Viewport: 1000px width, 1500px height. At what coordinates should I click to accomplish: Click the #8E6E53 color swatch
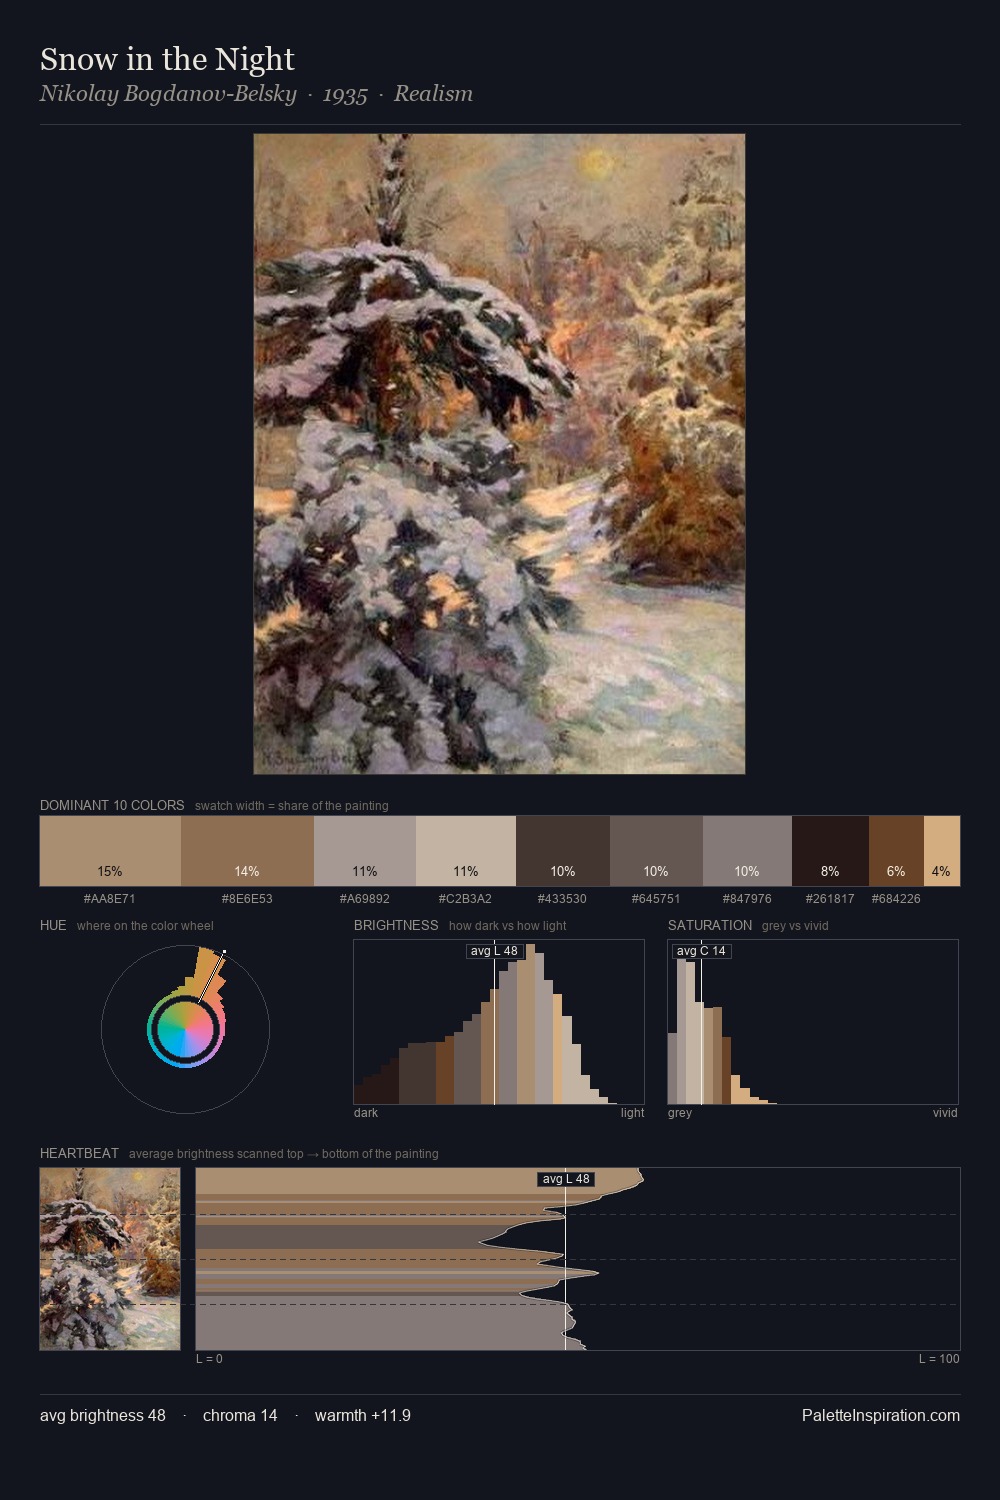point(247,851)
